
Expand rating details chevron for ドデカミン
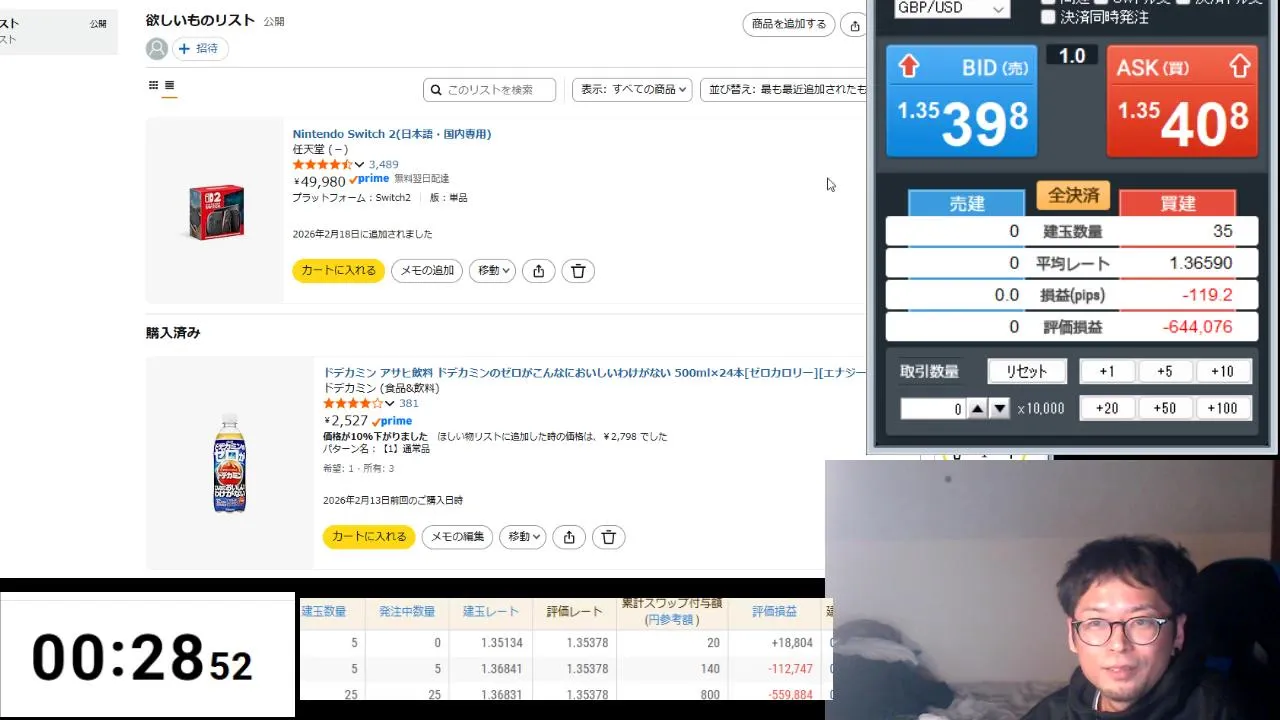pos(389,404)
